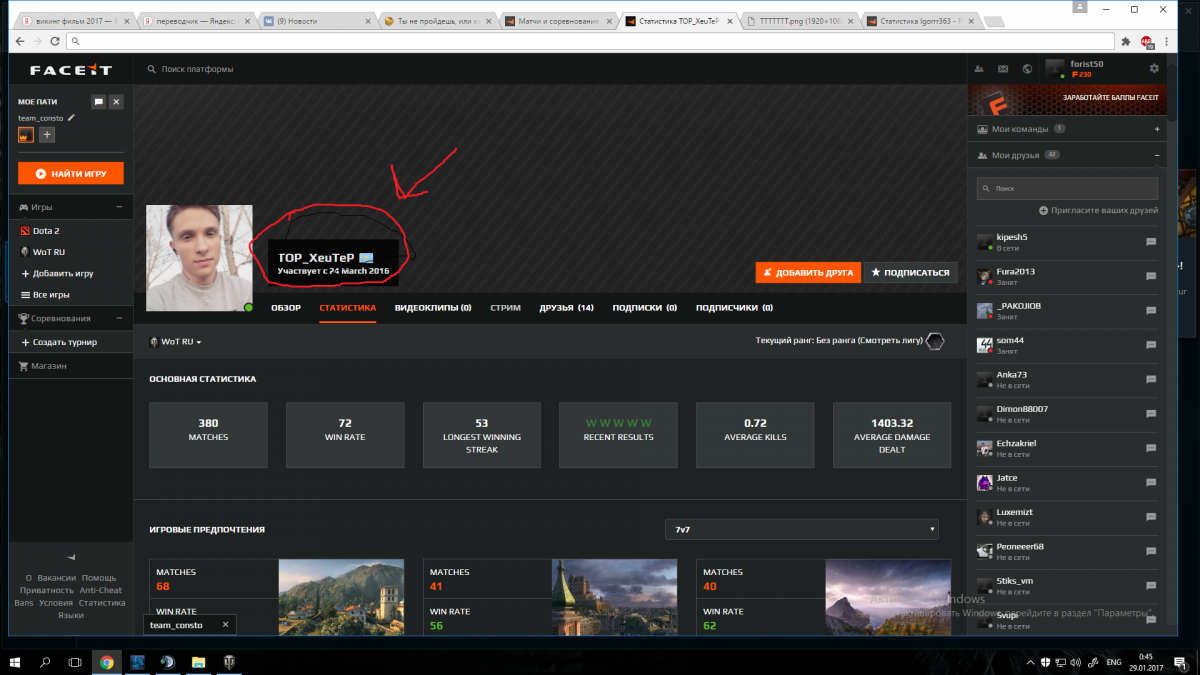This screenshot has width=1200, height=675.
Task: Click the league rank hexagon badge
Action: [x=934, y=341]
